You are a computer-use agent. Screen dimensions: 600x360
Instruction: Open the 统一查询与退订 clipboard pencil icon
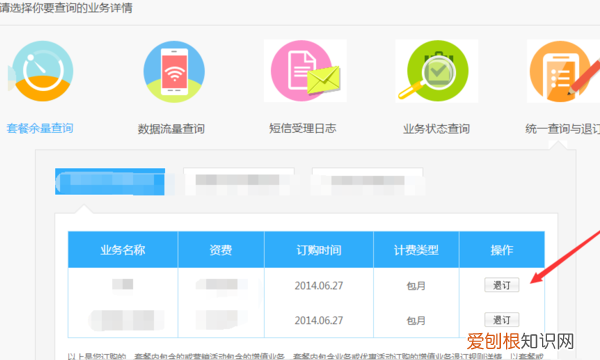pyautogui.click(x=564, y=71)
